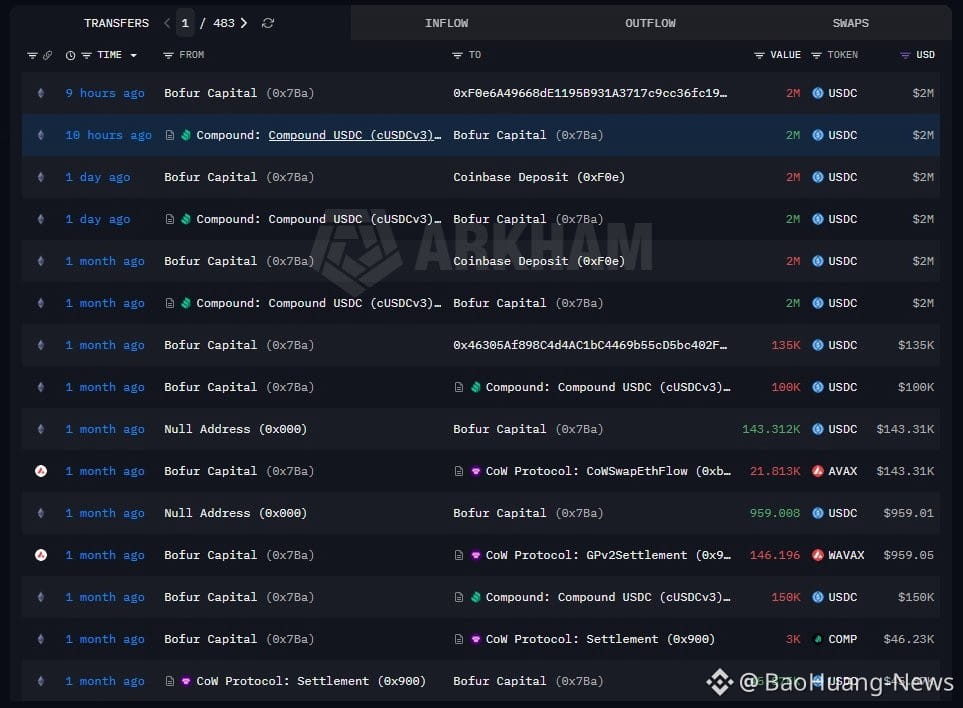Switch to the OUTFLOW tab
This screenshot has height=708, width=963.
[650, 23]
